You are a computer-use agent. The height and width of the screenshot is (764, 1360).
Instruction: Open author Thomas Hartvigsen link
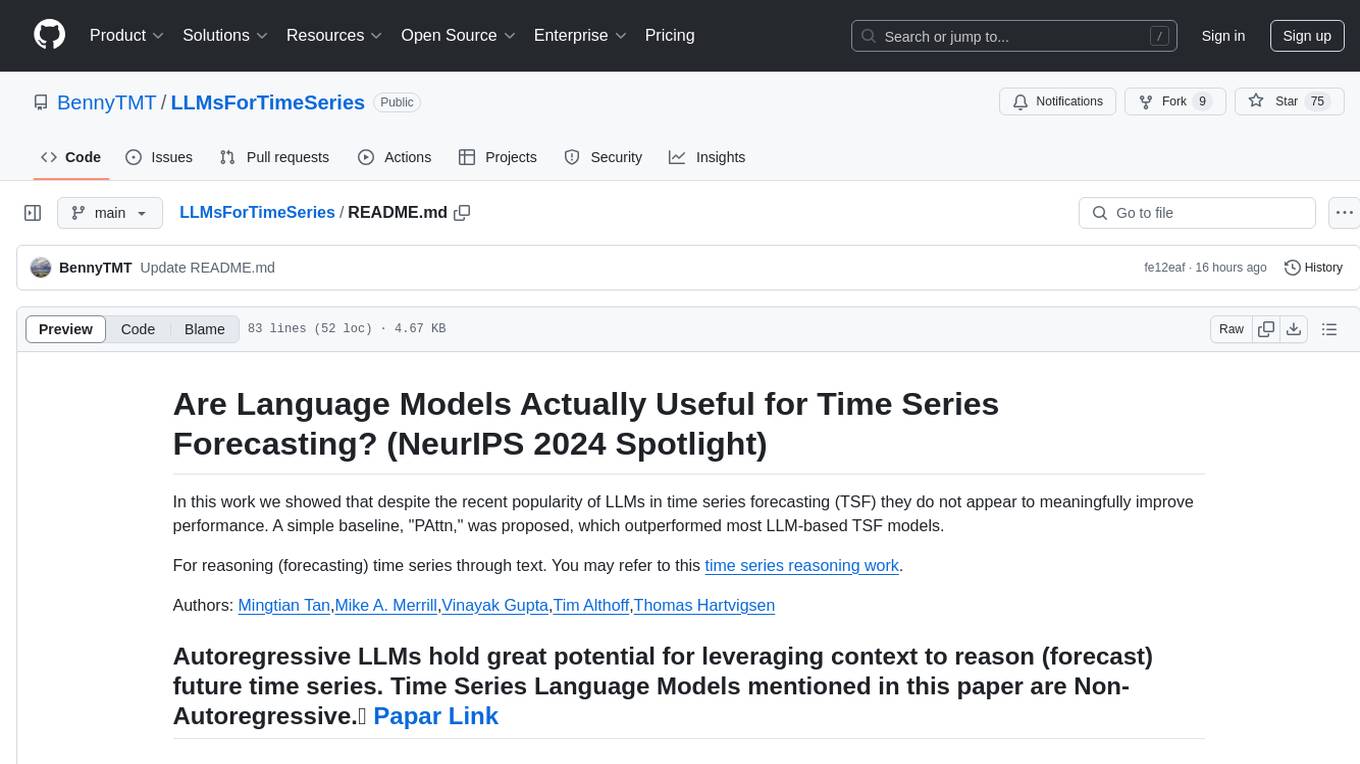(x=704, y=605)
